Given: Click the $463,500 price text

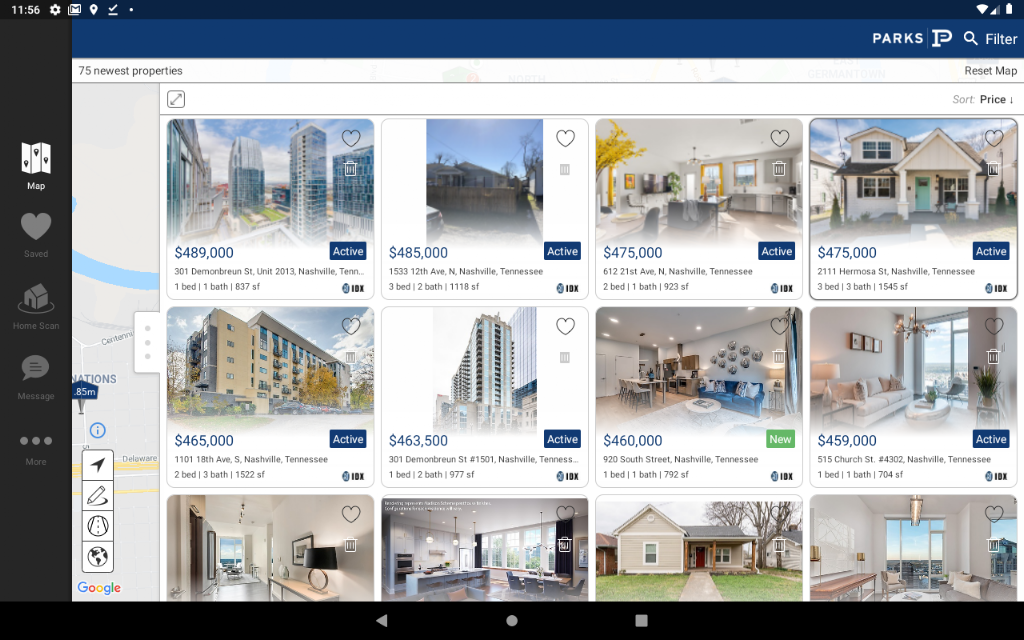Looking at the screenshot, I should coord(418,441).
